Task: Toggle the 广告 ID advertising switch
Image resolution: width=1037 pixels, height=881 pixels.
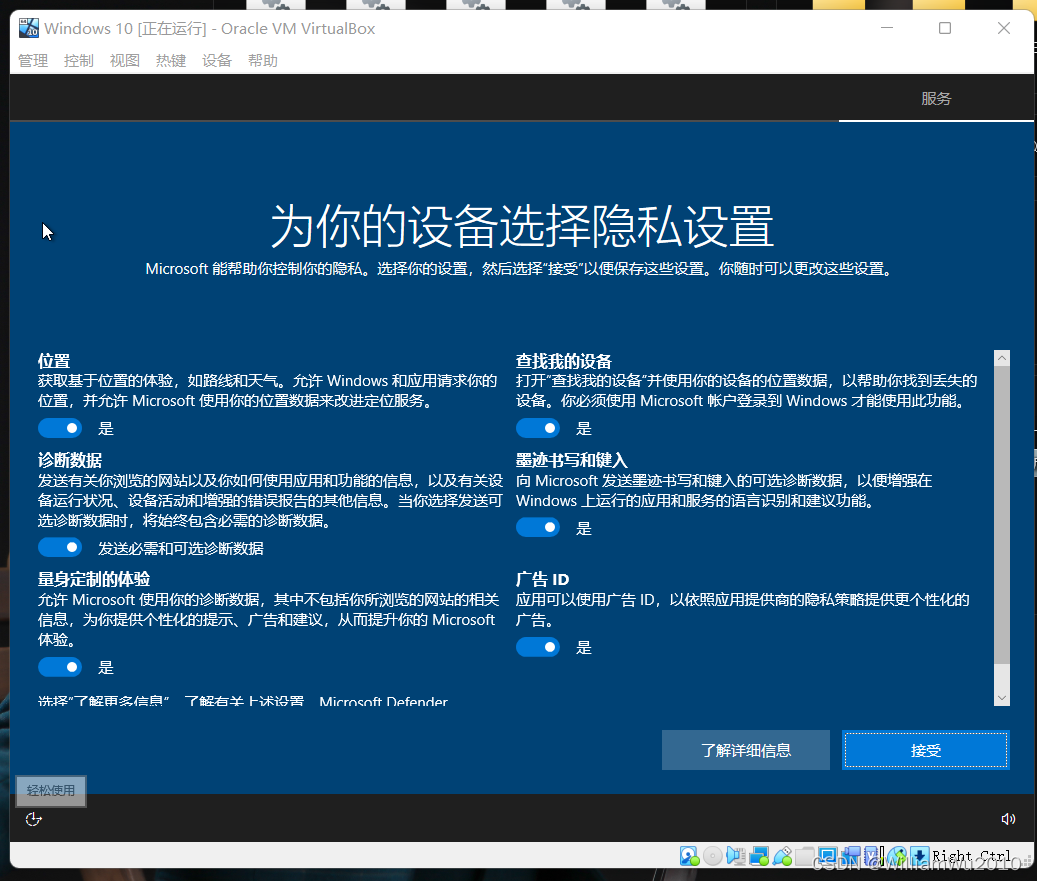Action: coord(538,647)
